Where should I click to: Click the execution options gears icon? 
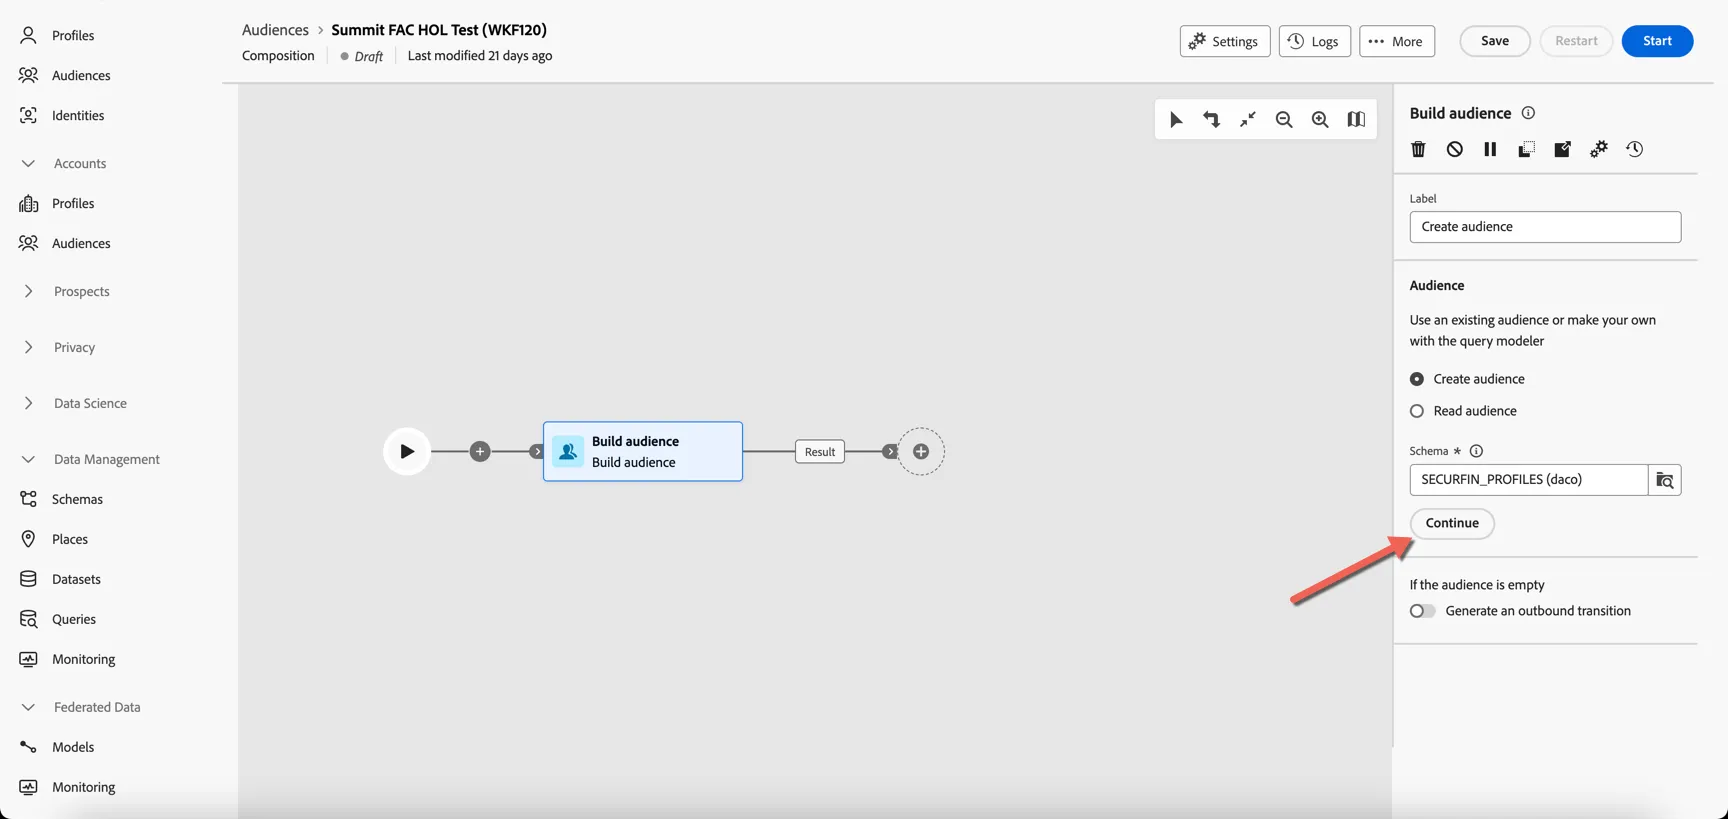(1599, 149)
